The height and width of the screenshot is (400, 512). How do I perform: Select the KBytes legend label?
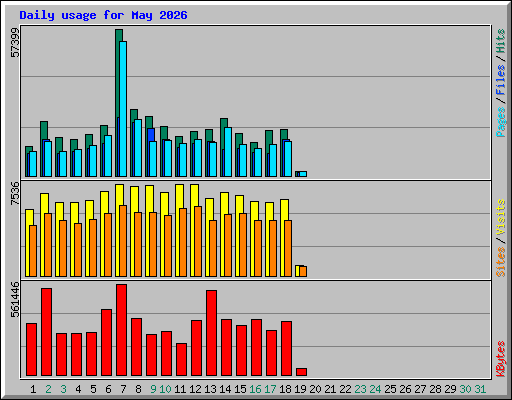tap(501, 359)
